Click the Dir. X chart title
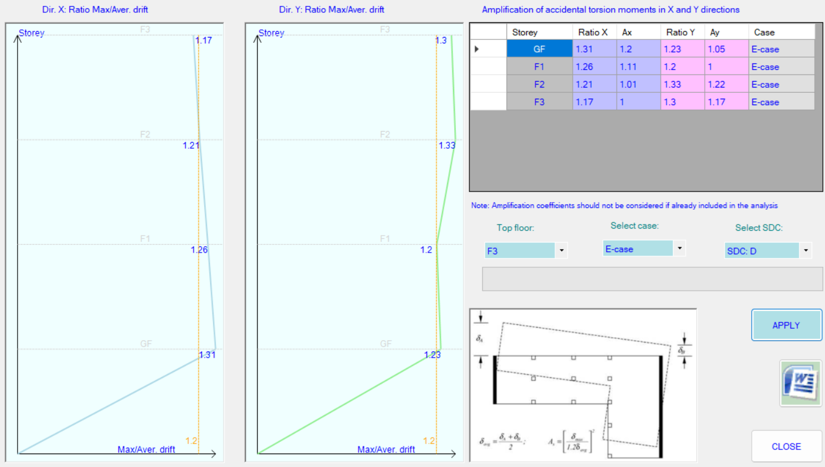Image resolution: width=825 pixels, height=467 pixels. tap(95, 9)
